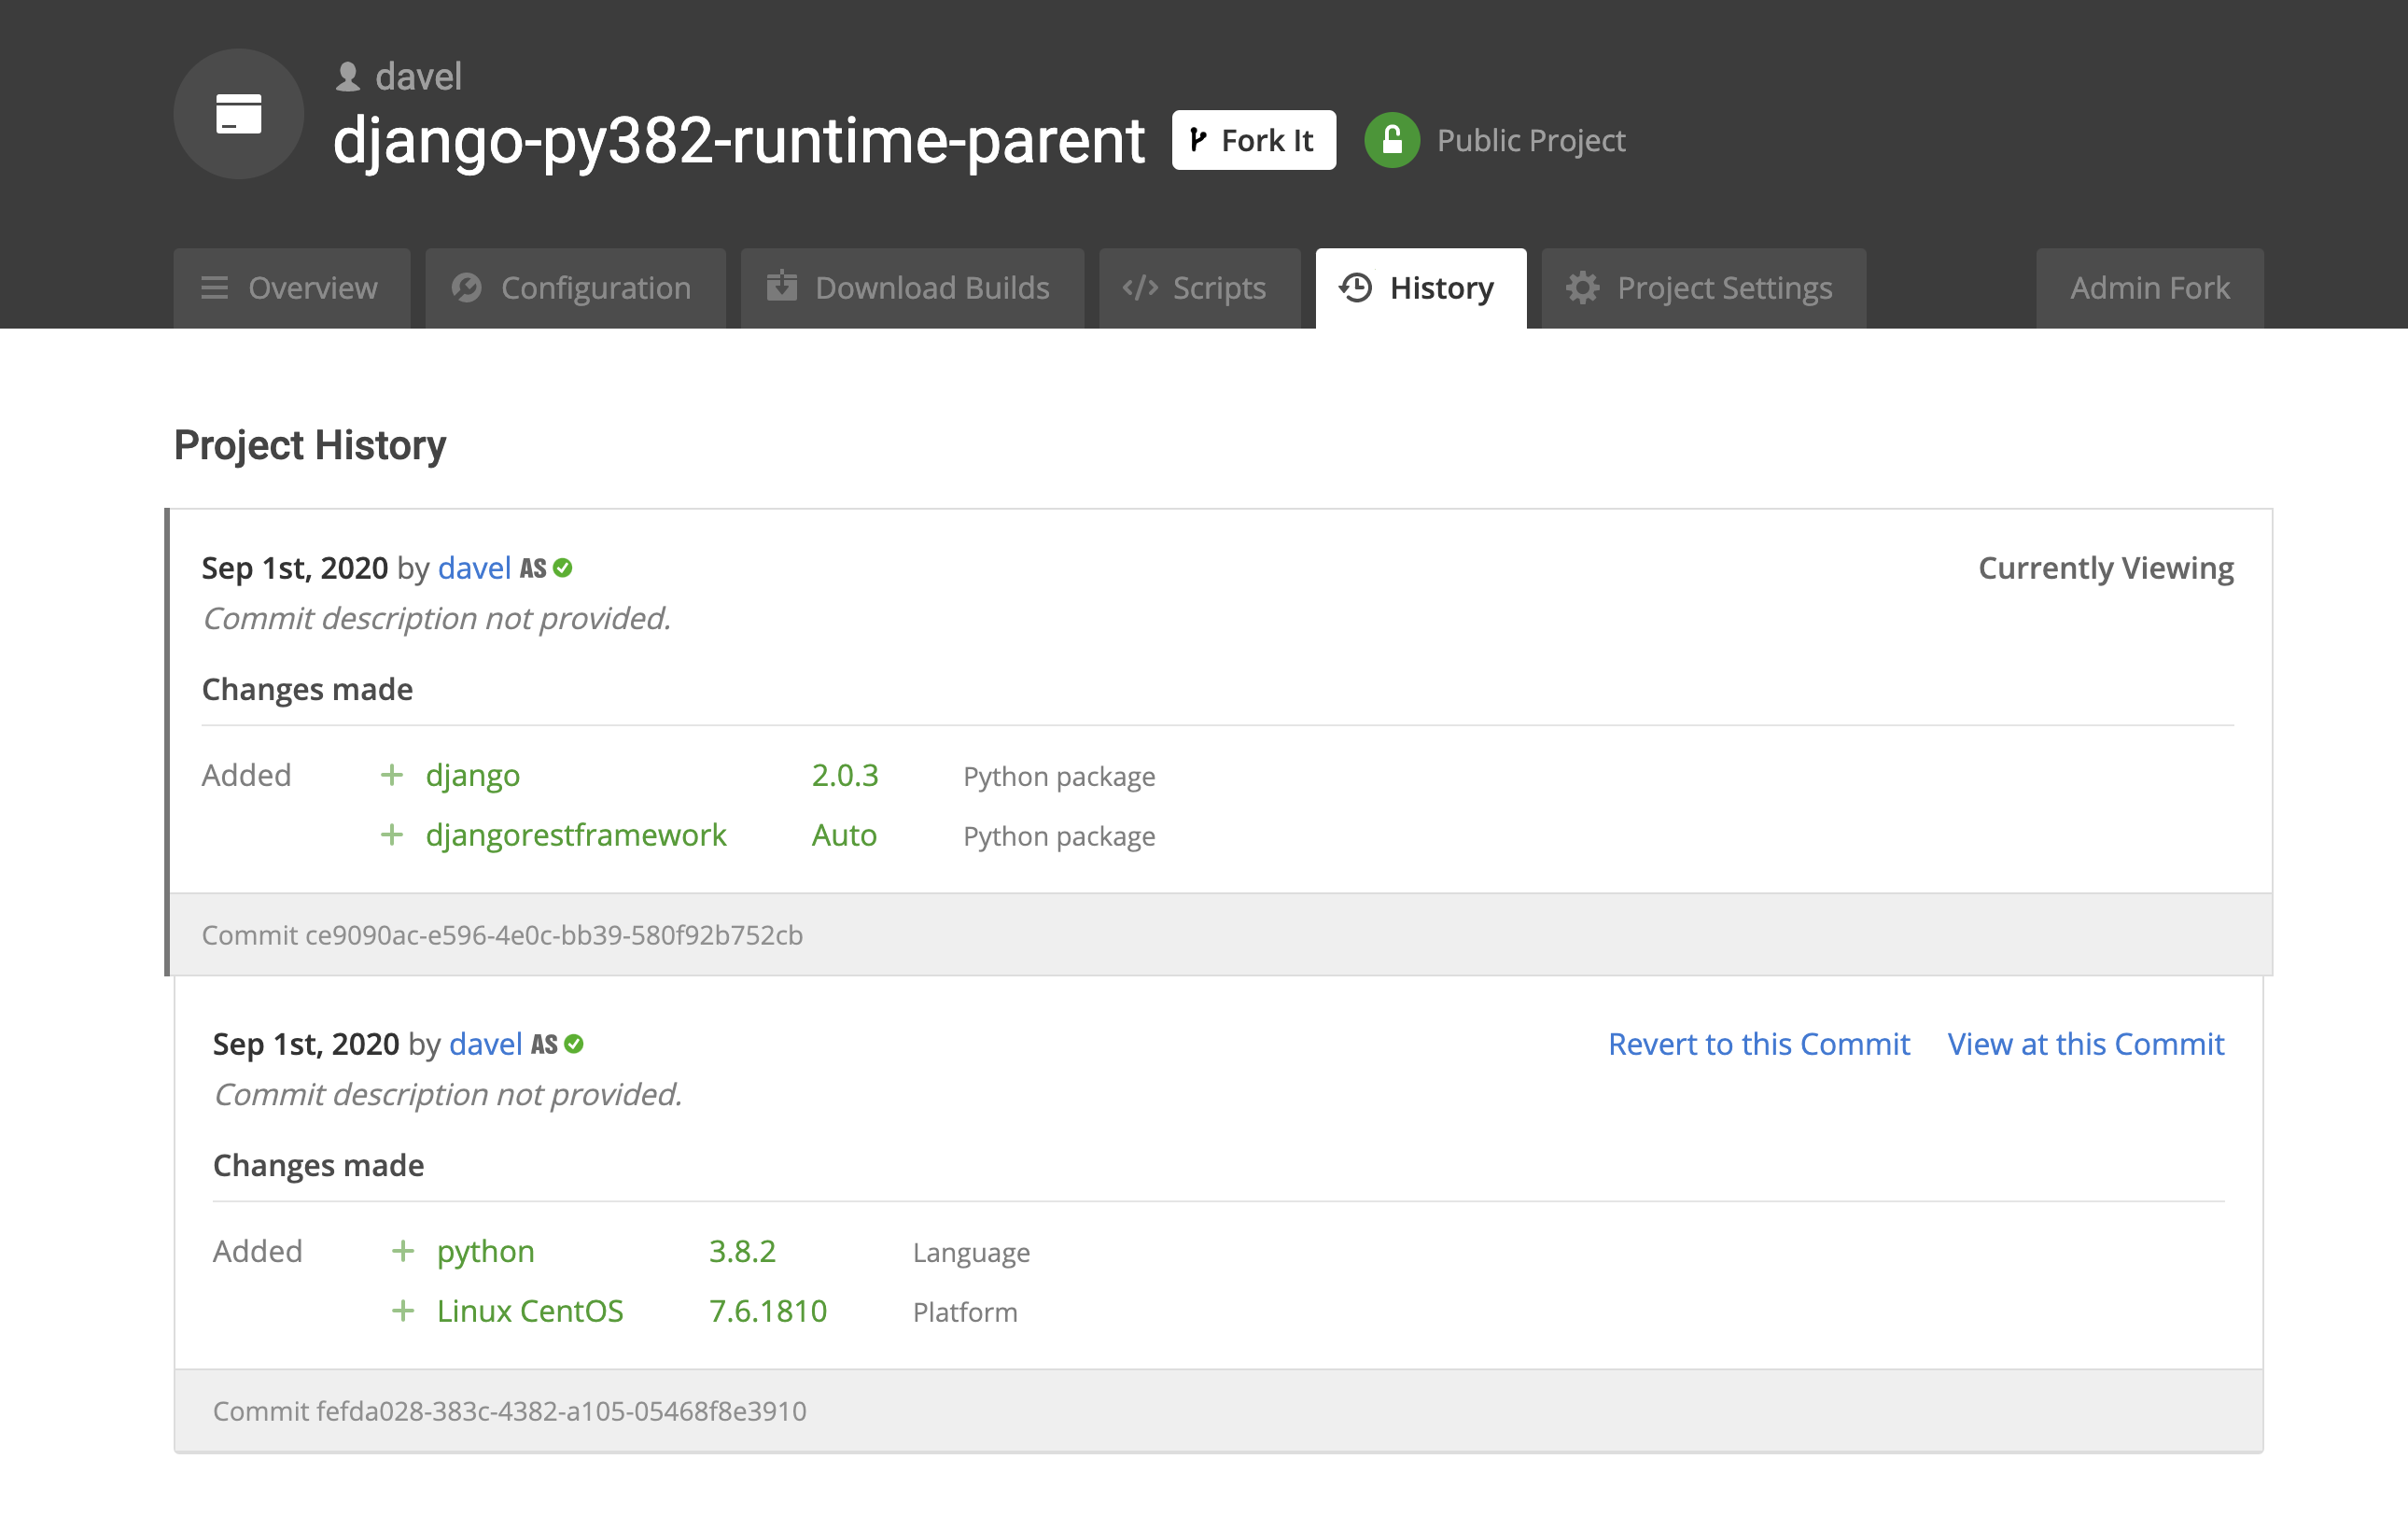Click the Fork It button
Screen dimensions: 2408x1529
tap(1253, 140)
